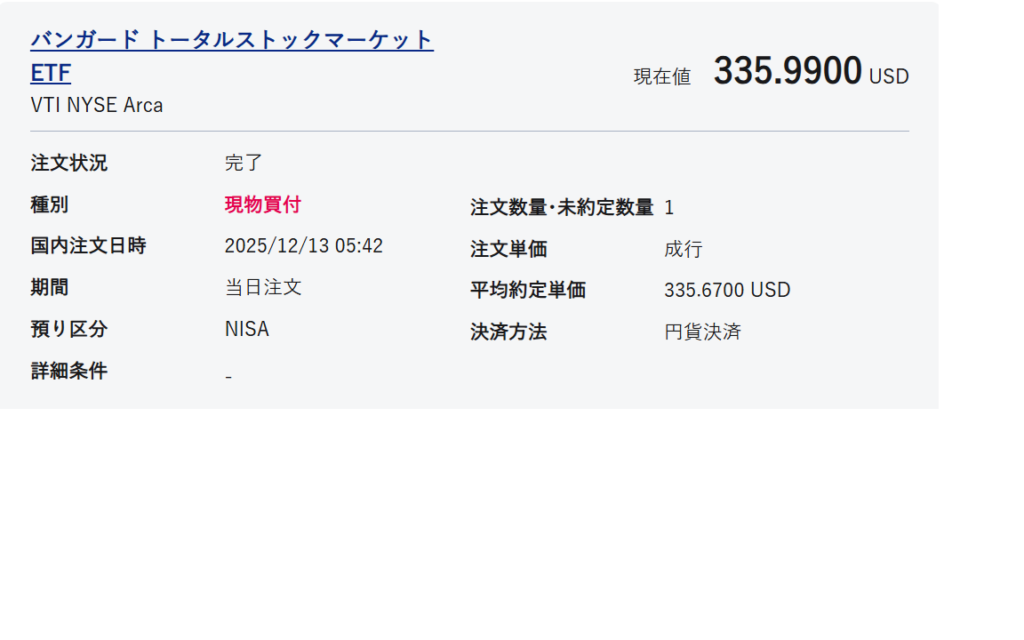Image resolution: width=1024 pixels, height=640 pixels.
Task: Click the 注文数量・未約定数量 label
Action: tap(562, 208)
